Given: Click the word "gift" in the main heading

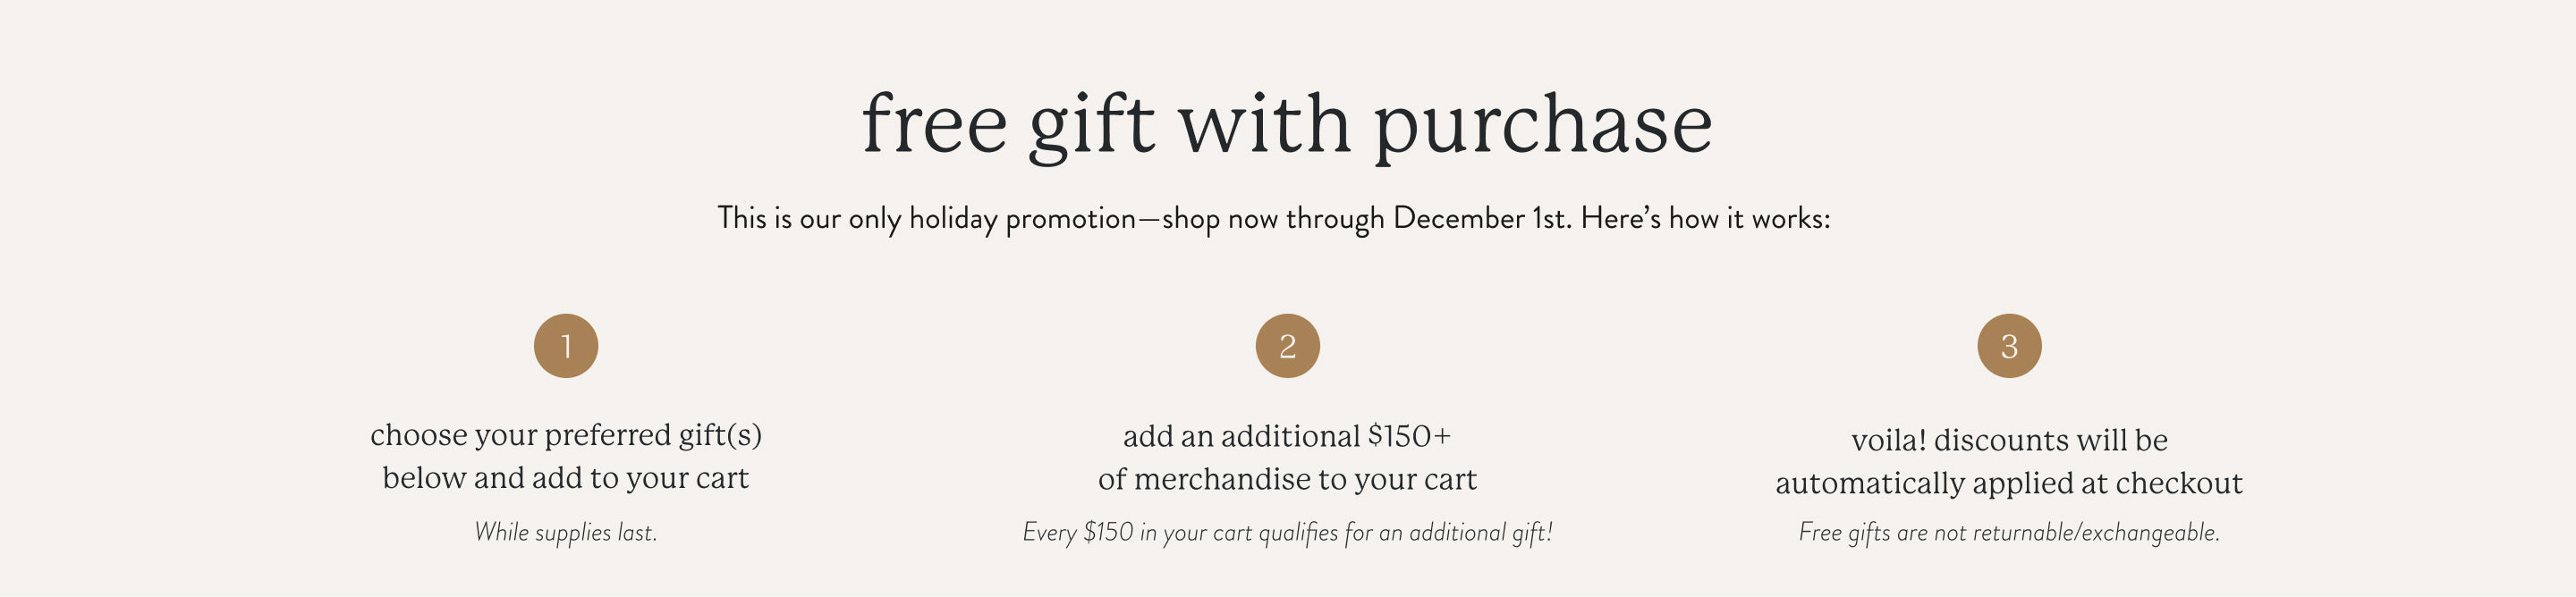Looking at the screenshot, I should coord(1091,126).
